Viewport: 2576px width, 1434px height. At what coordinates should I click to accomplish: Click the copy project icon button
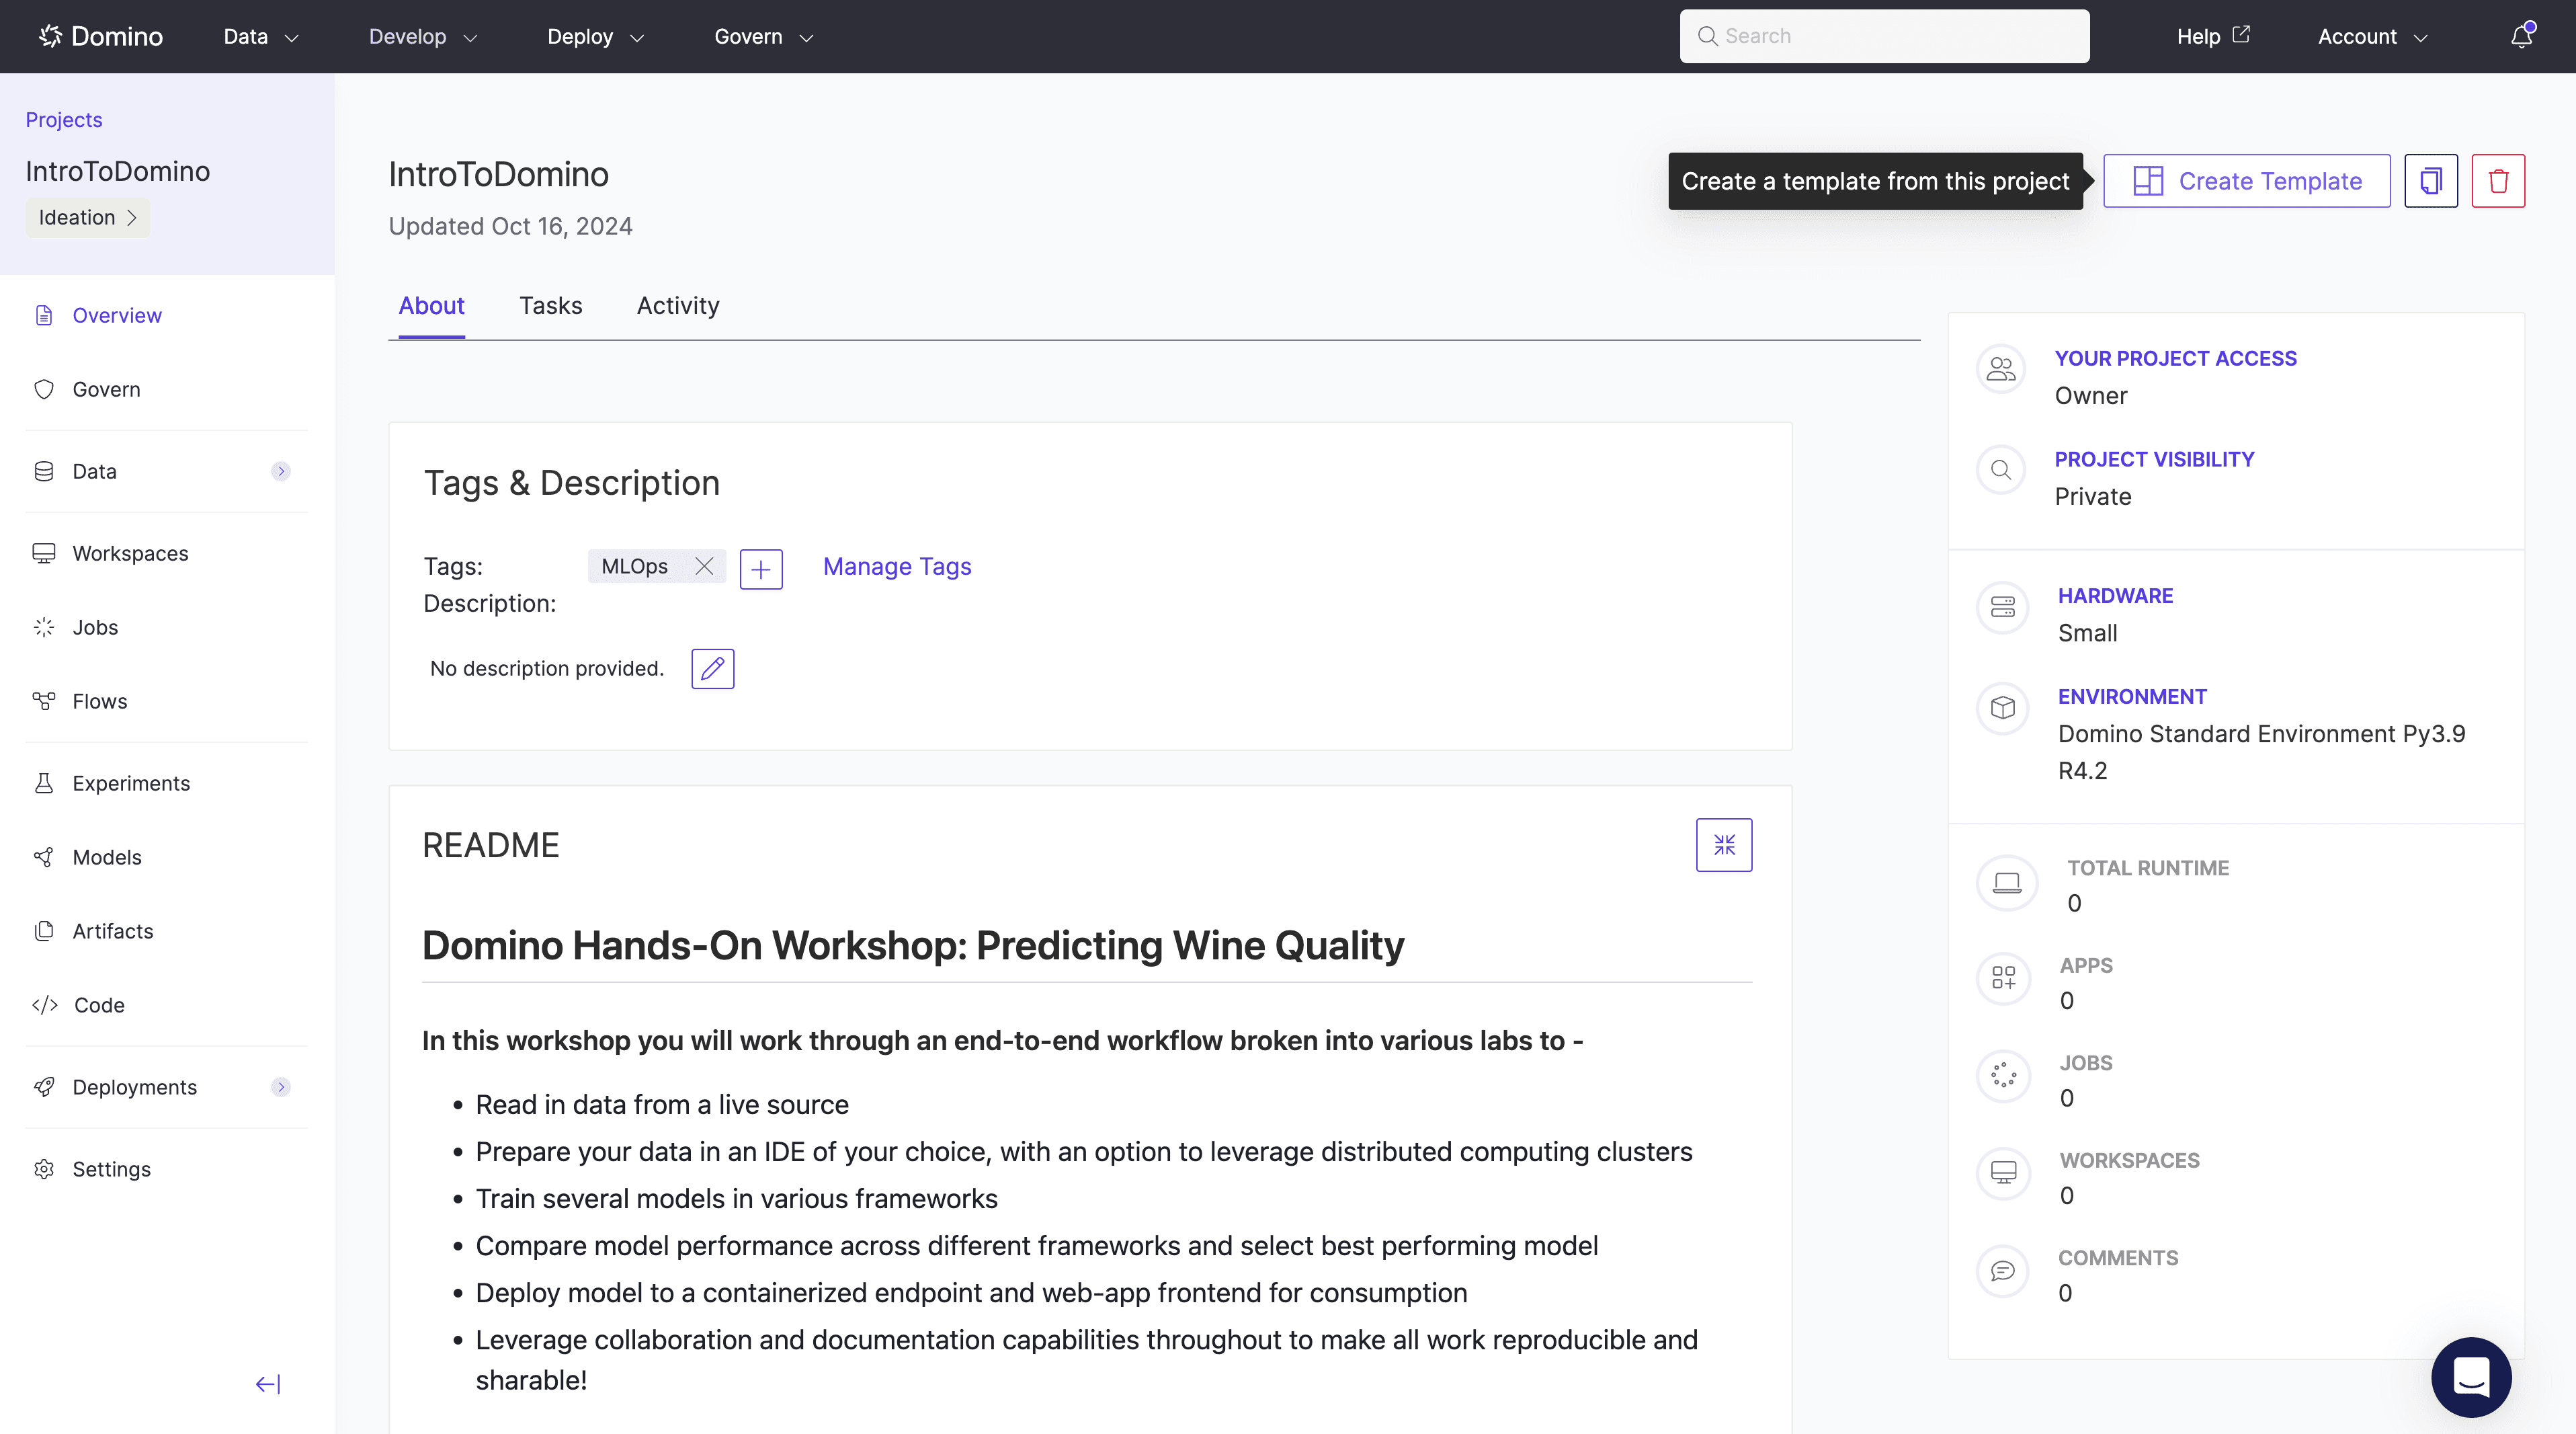tap(2431, 181)
